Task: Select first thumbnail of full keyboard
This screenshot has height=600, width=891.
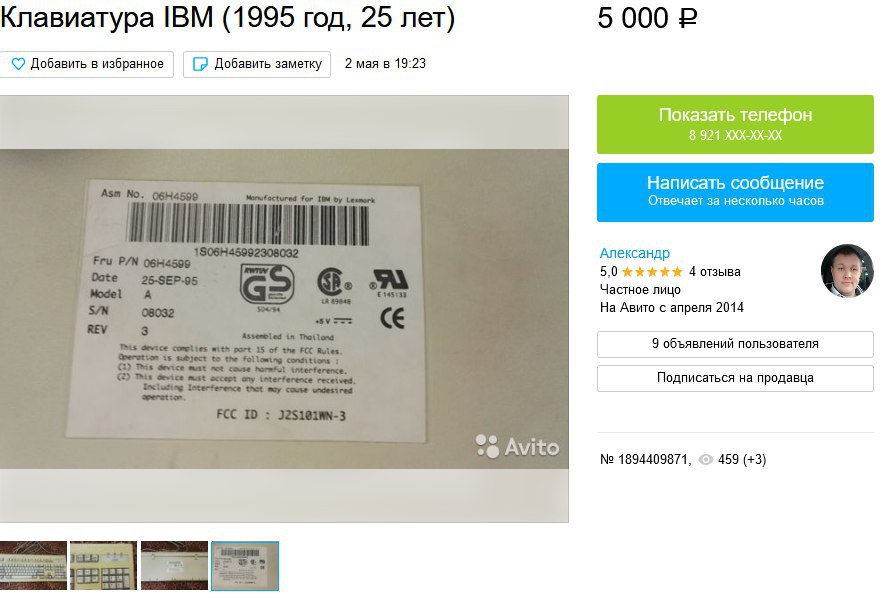Action: point(33,565)
